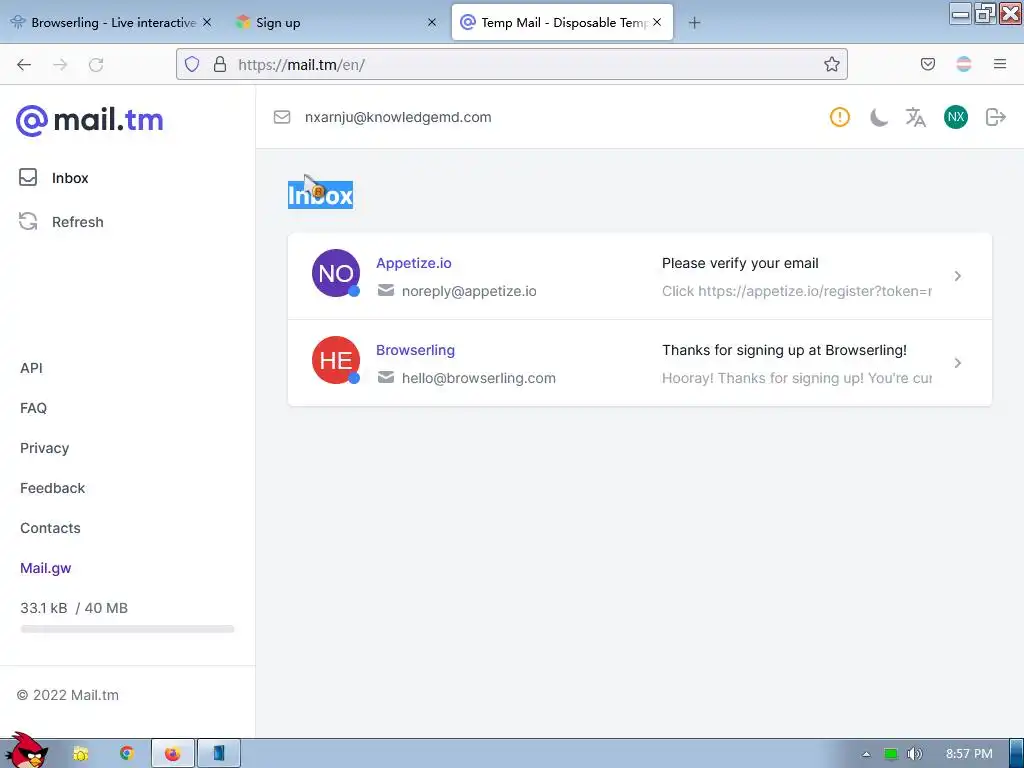
Task: Reload the page with the browser refresh icon
Action: (x=96, y=65)
